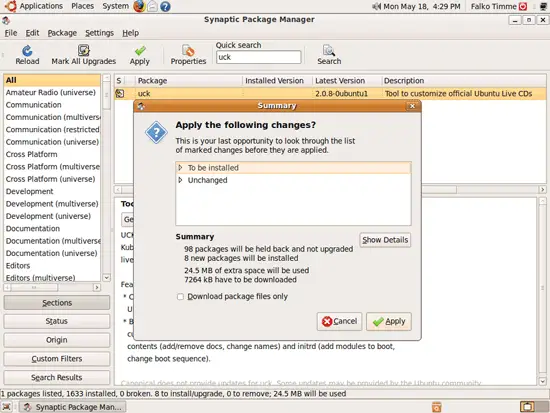Viewport: 550px width, 413px height.
Task: Select the Communication section
Action: pos(52,105)
